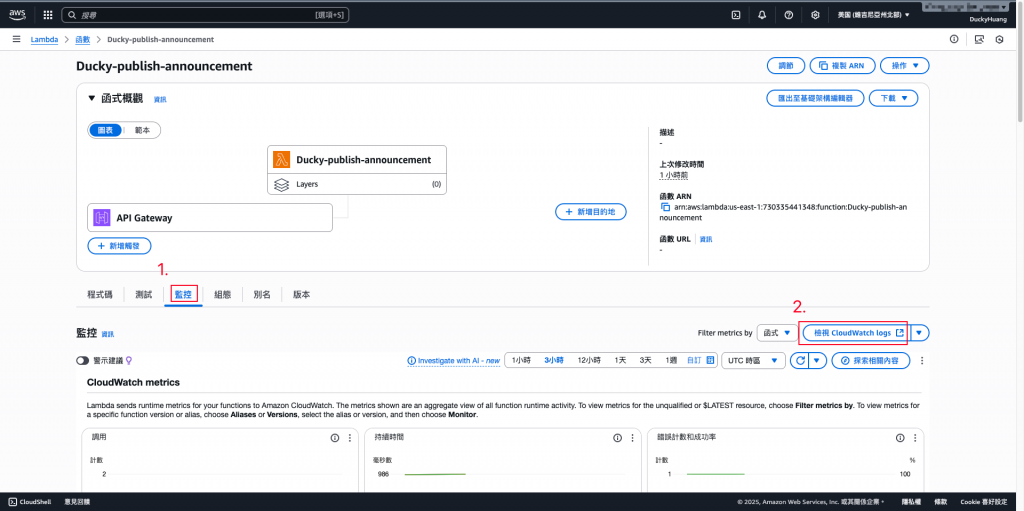
Task: Click the API Gateway icon
Action: point(101,218)
